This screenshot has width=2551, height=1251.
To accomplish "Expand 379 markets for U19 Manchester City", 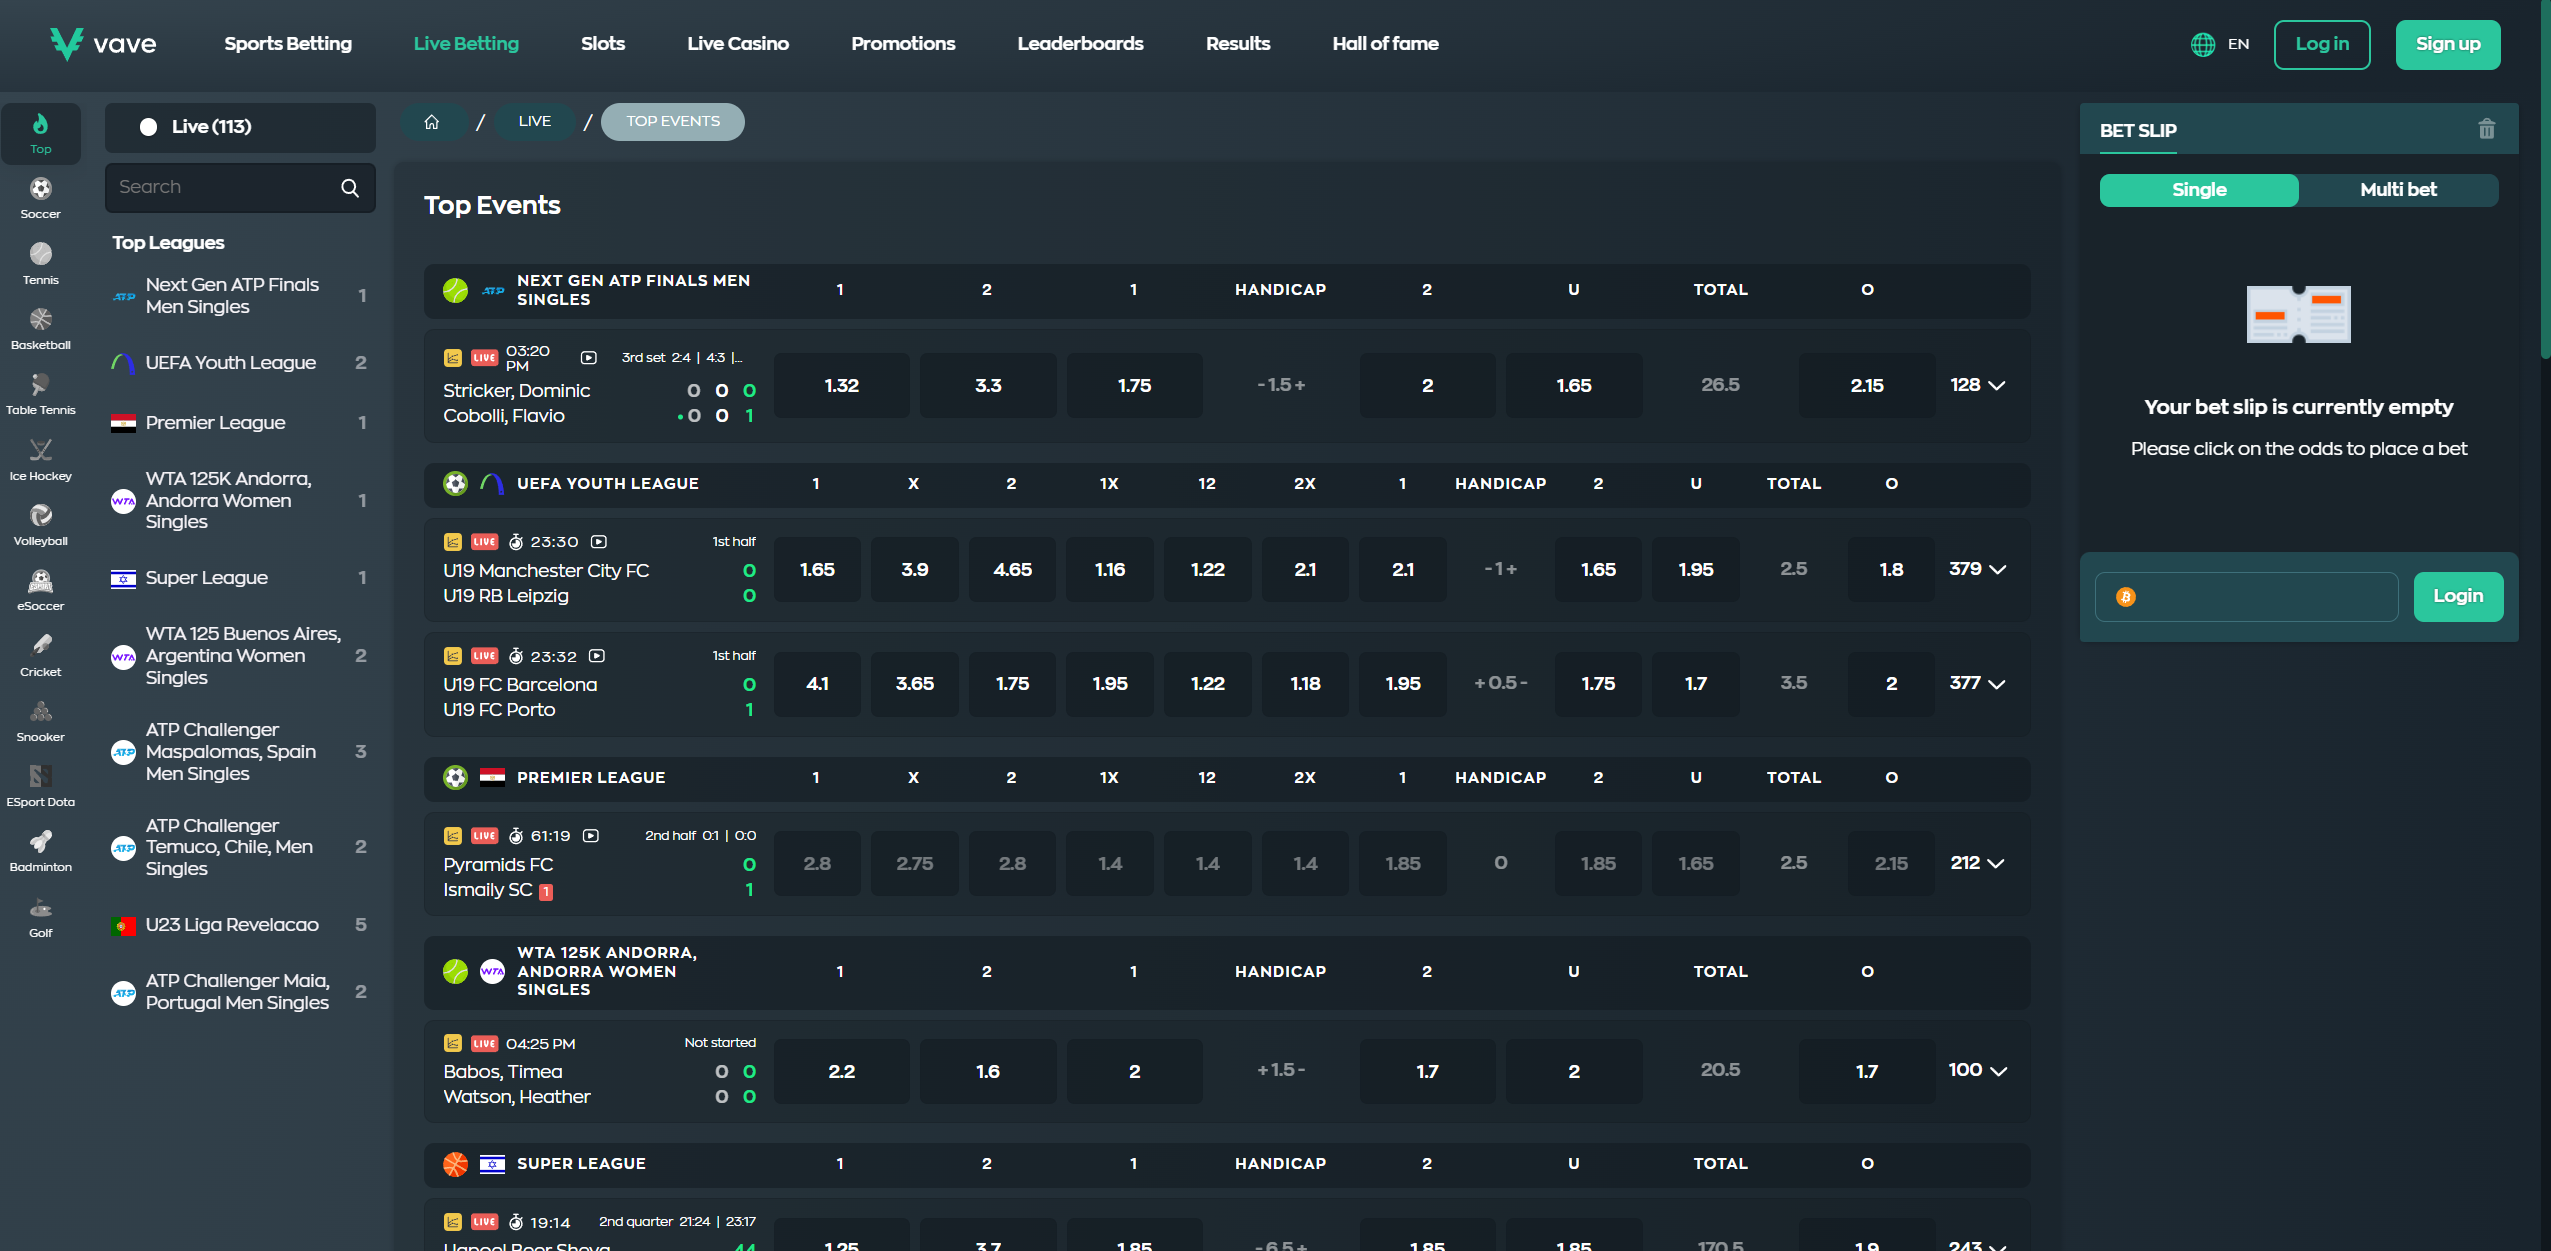I will point(1977,569).
